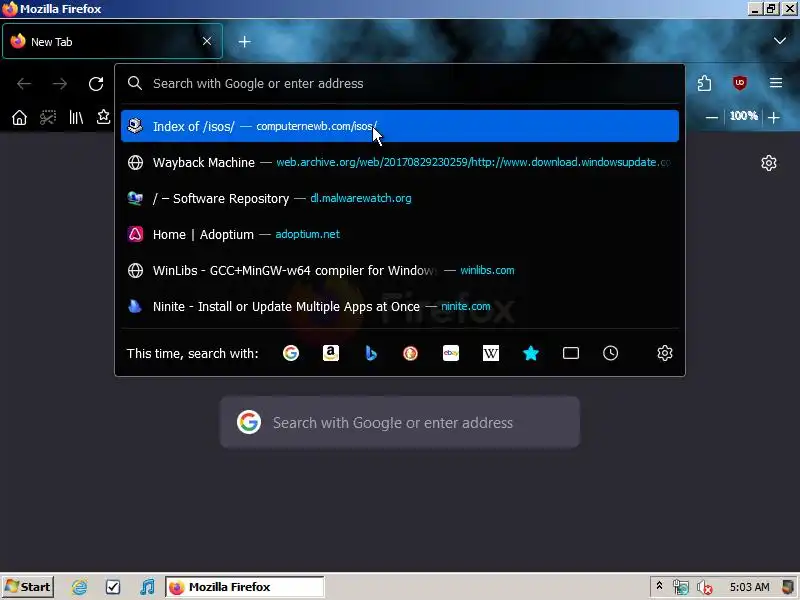Search this time with Amazon icon
800x600 pixels.
[331, 353]
